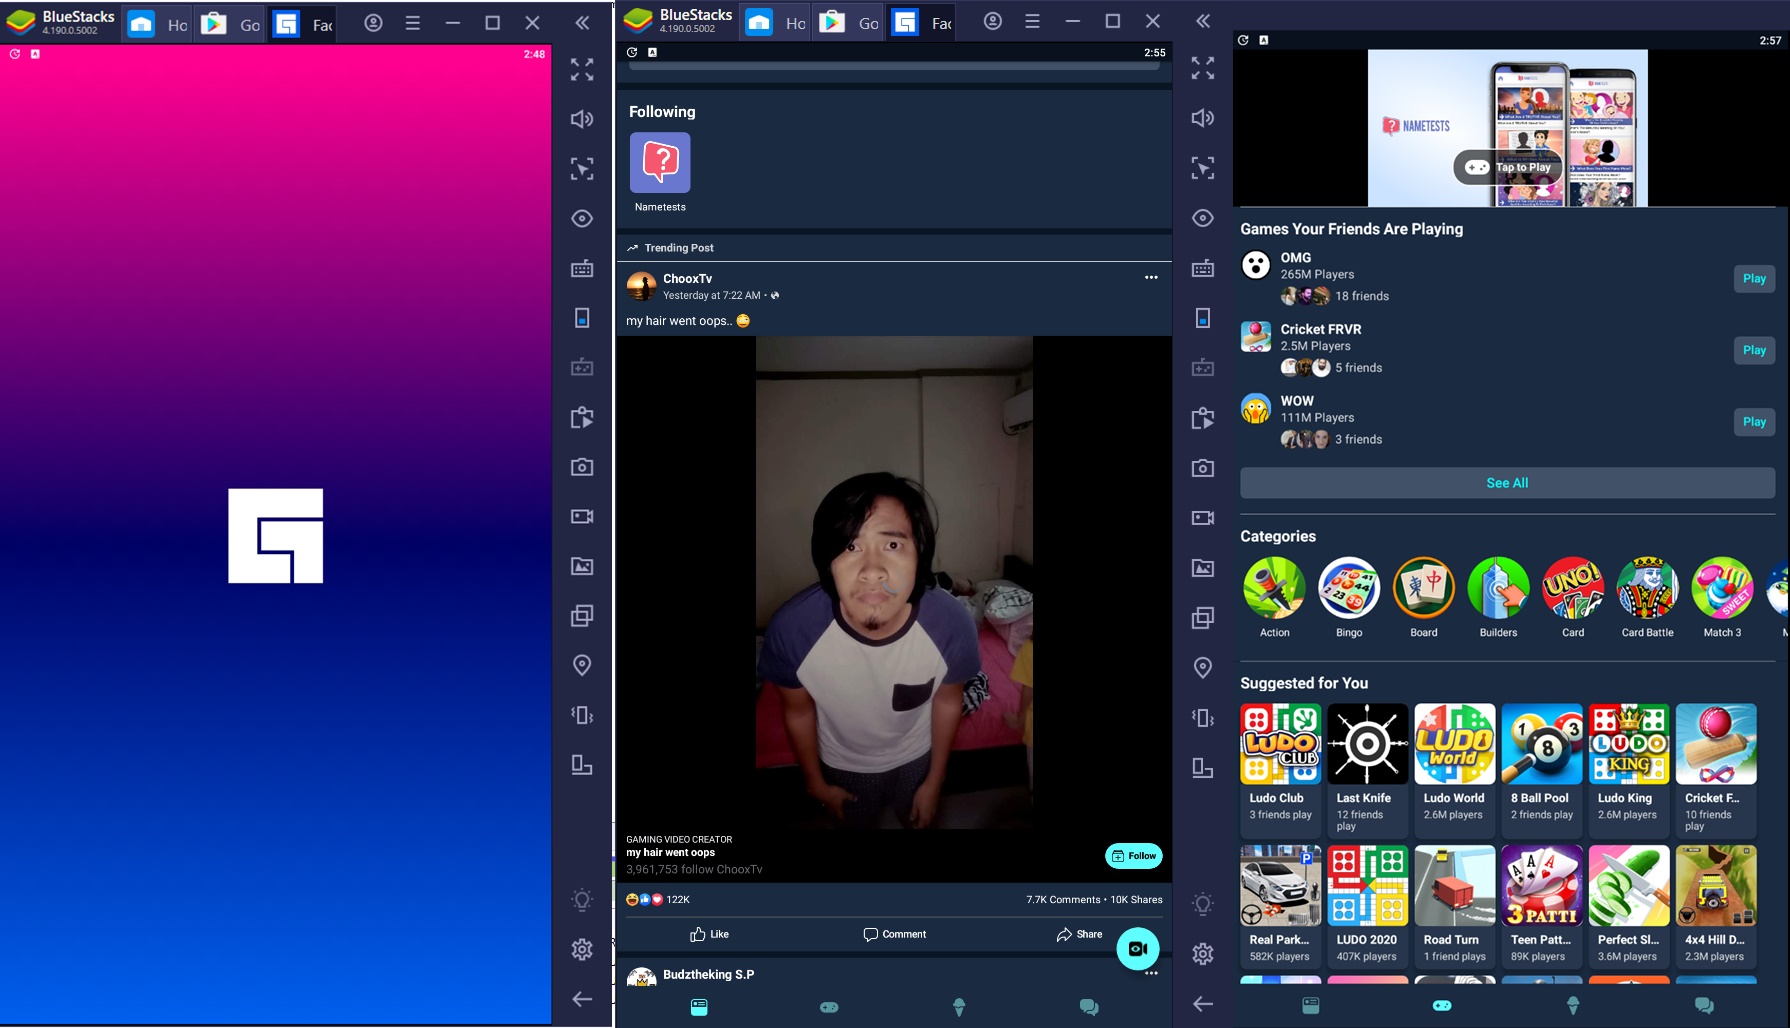Start video recording from left window's sidebar
Screen dimensions: 1790x1028
pos(582,516)
